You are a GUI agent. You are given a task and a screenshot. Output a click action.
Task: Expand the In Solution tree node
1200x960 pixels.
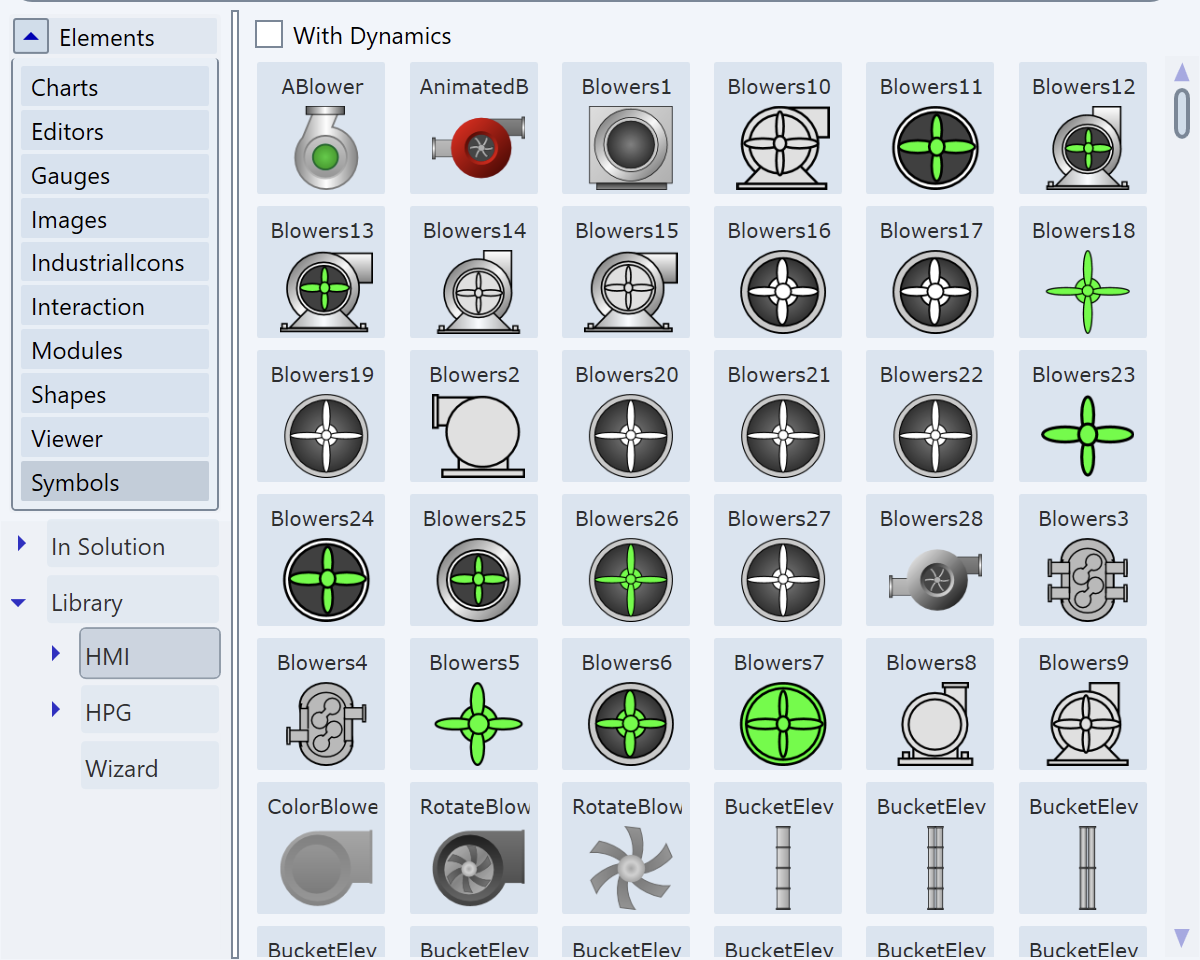coord(22,545)
